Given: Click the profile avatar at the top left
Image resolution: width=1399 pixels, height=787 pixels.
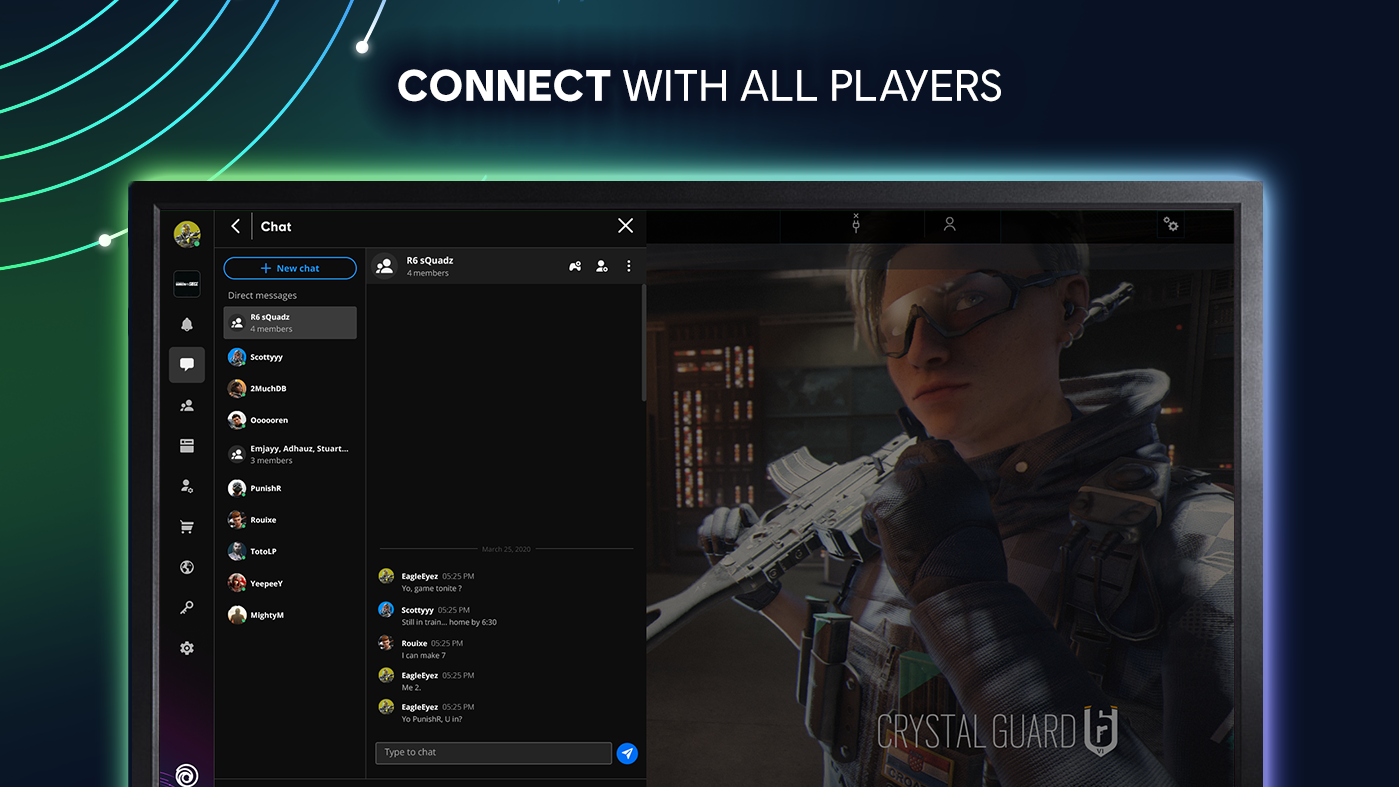Looking at the screenshot, I should pyautogui.click(x=186, y=232).
